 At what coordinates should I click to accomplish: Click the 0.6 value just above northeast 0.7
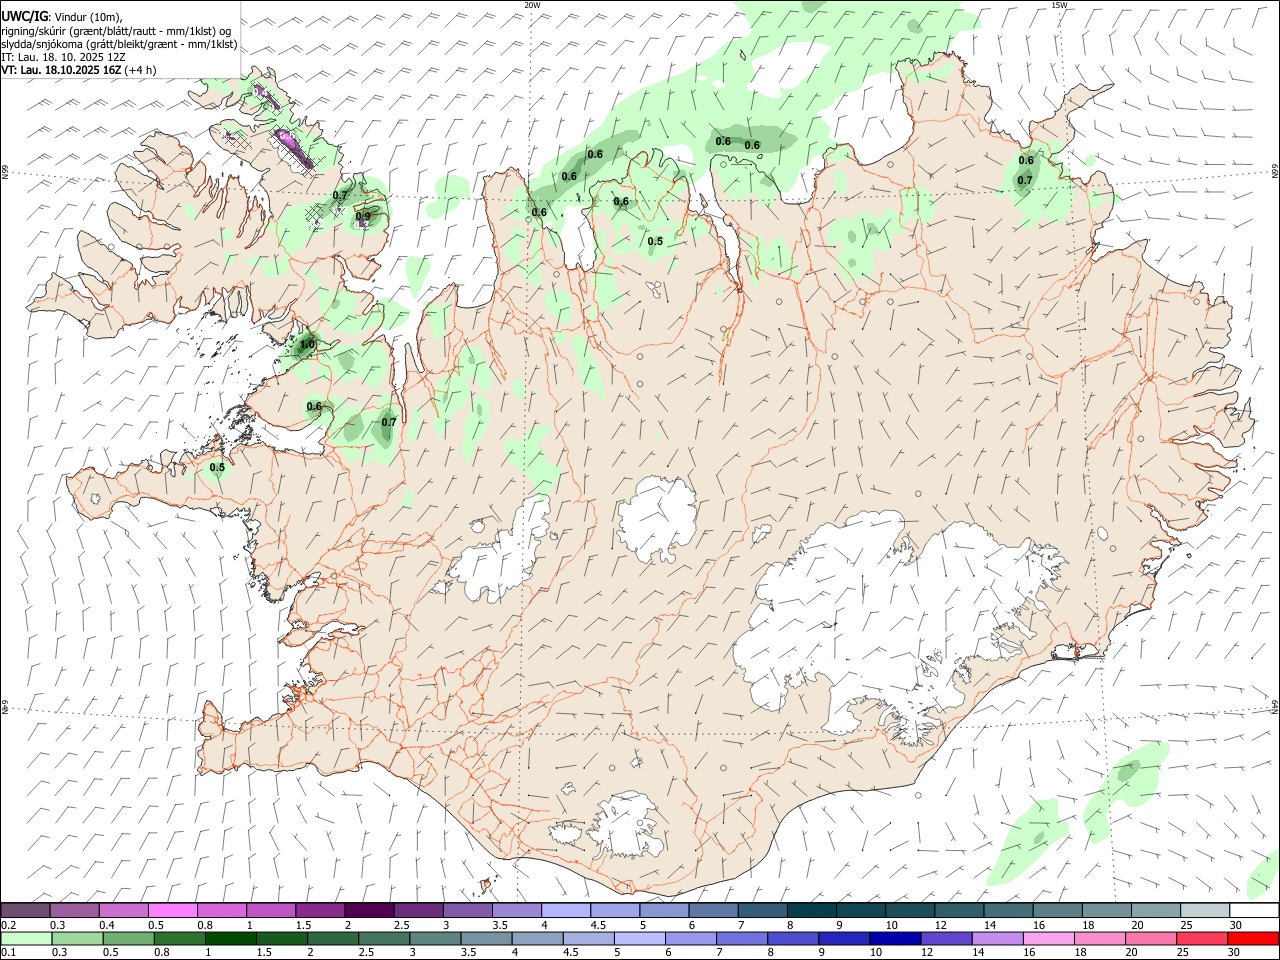pyautogui.click(x=1026, y=160)
